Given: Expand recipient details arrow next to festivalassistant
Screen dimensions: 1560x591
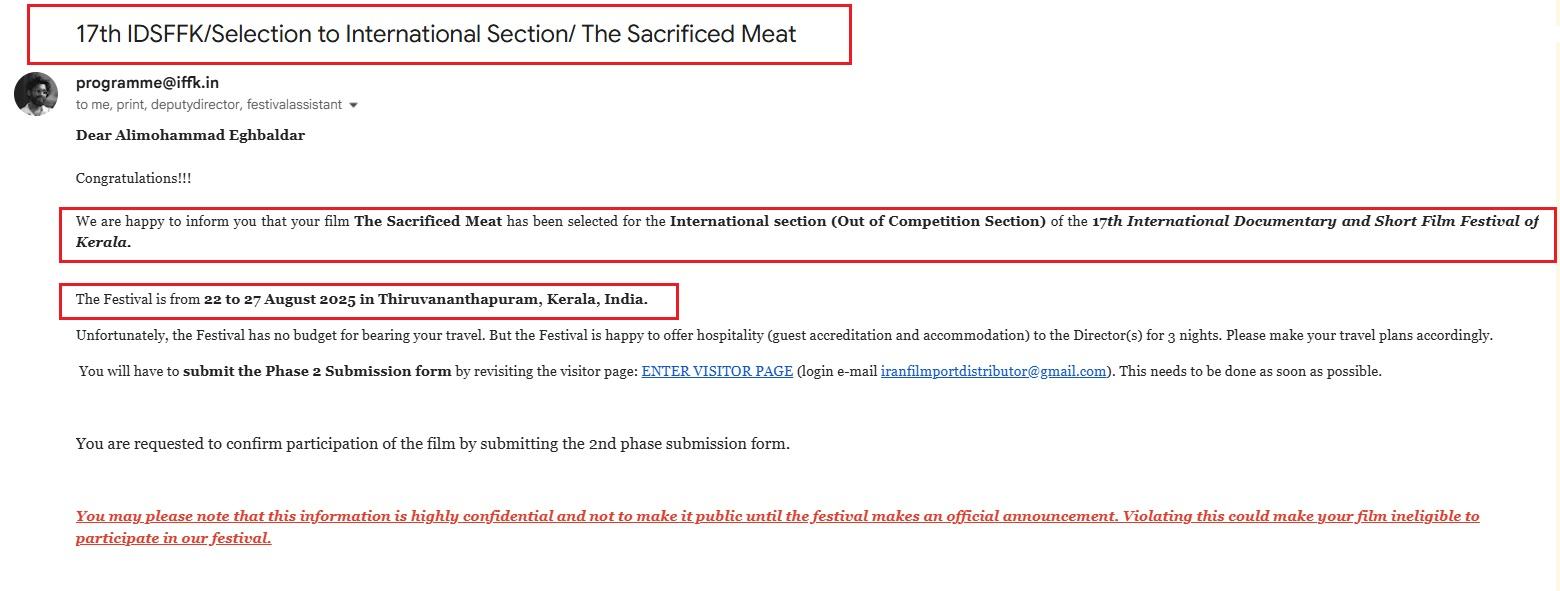Looking at the screenshot, I should point(353,105).
